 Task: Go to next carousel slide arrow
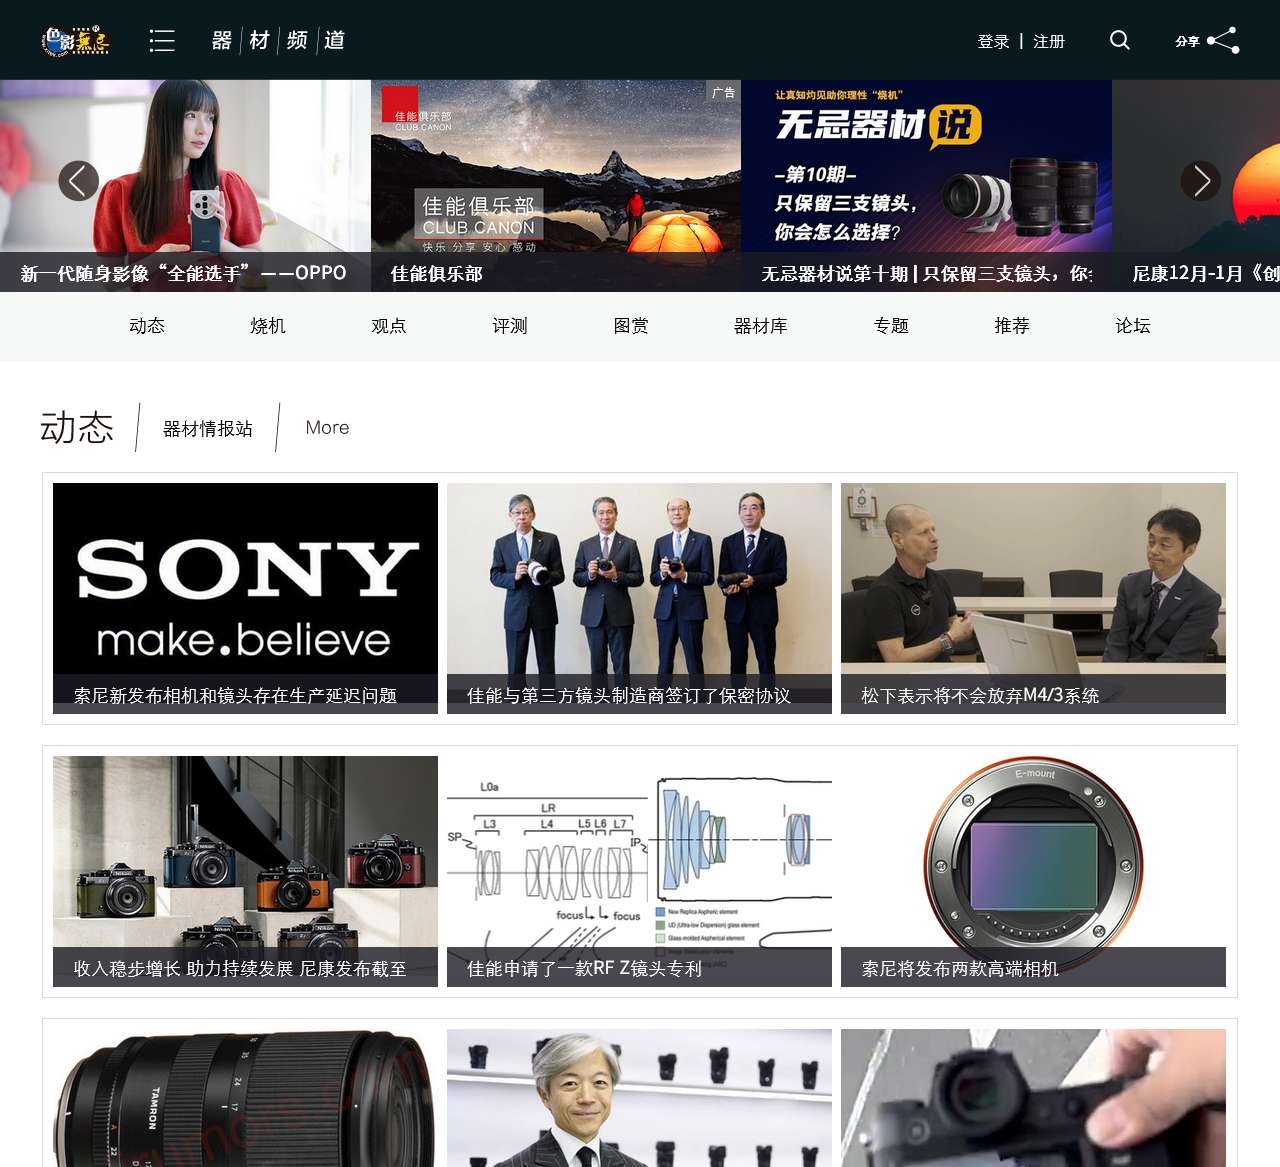pyautogui.click(x=1201, y=181)
